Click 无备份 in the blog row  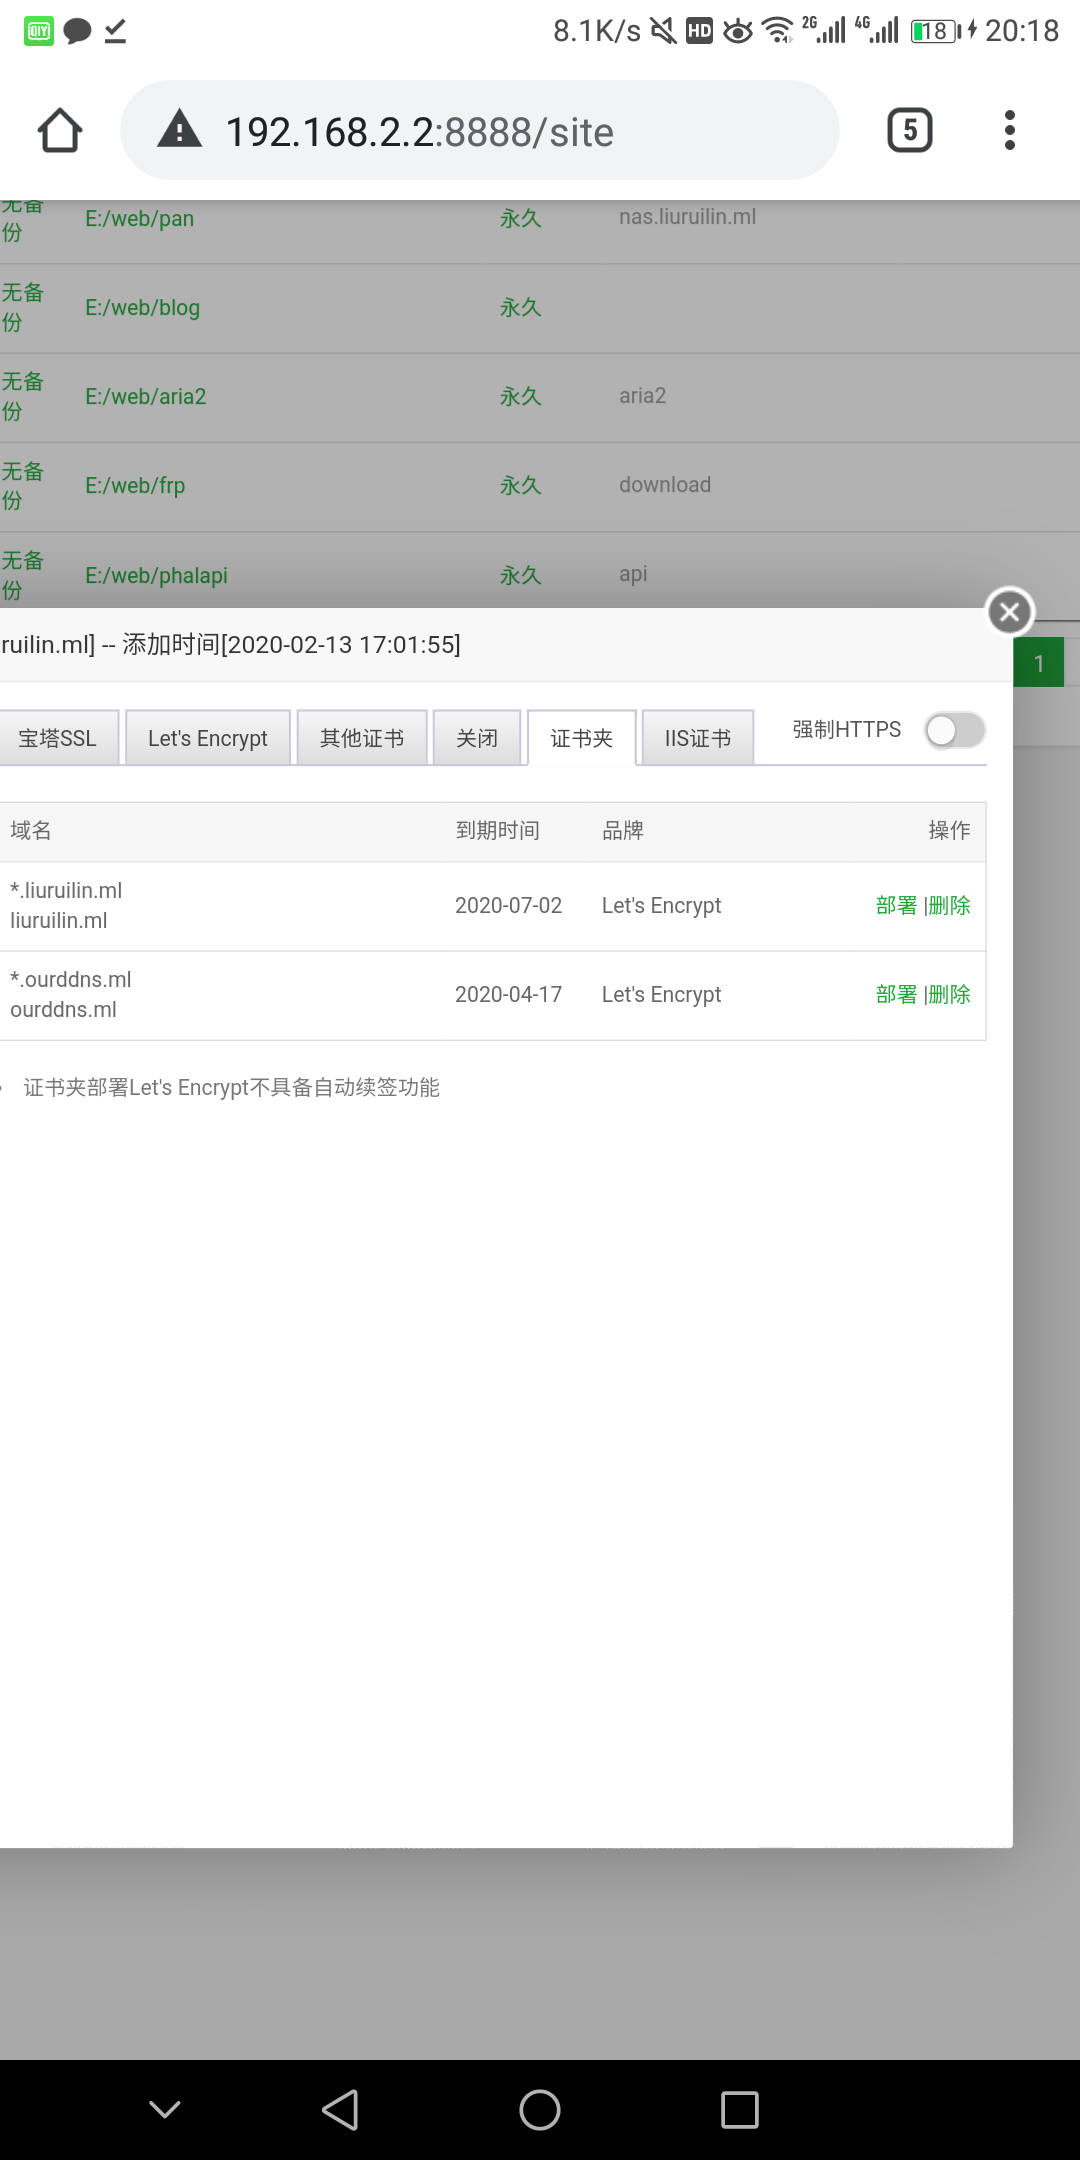tap(22, 307)
